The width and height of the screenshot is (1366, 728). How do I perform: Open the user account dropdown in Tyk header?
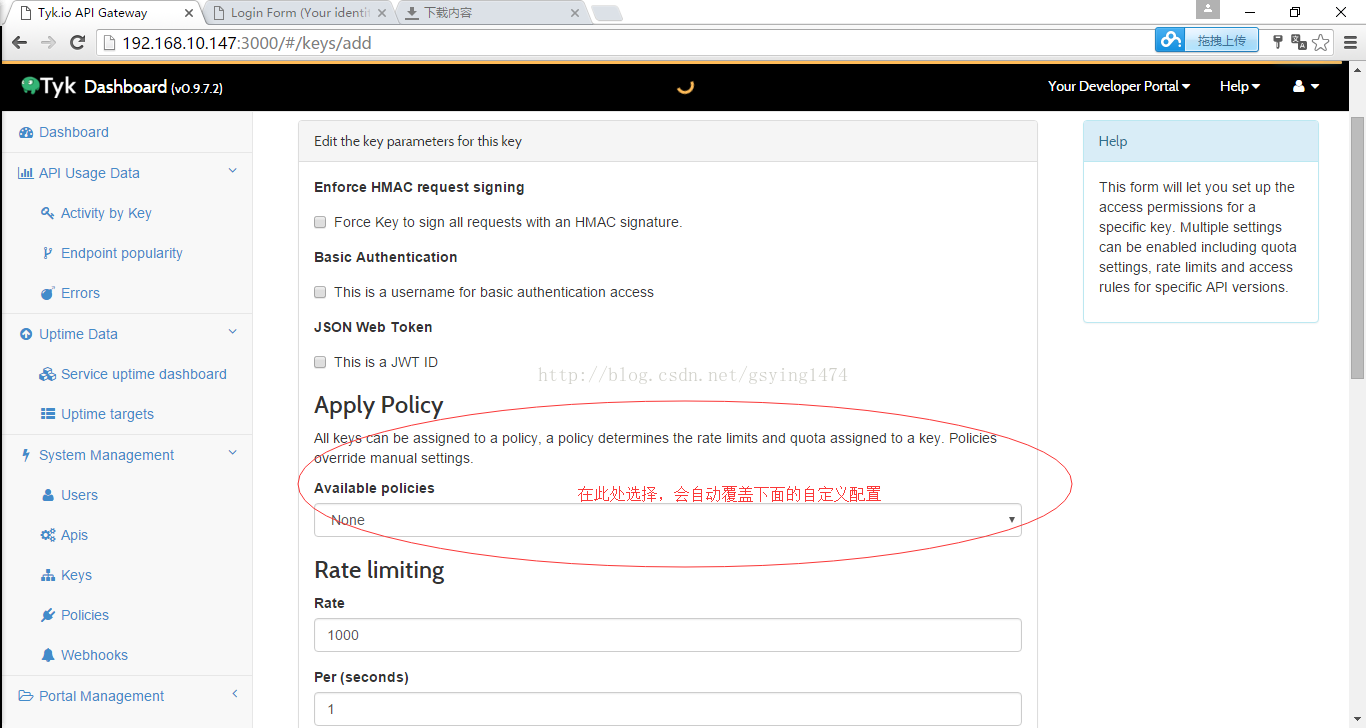coord(1306,86)
